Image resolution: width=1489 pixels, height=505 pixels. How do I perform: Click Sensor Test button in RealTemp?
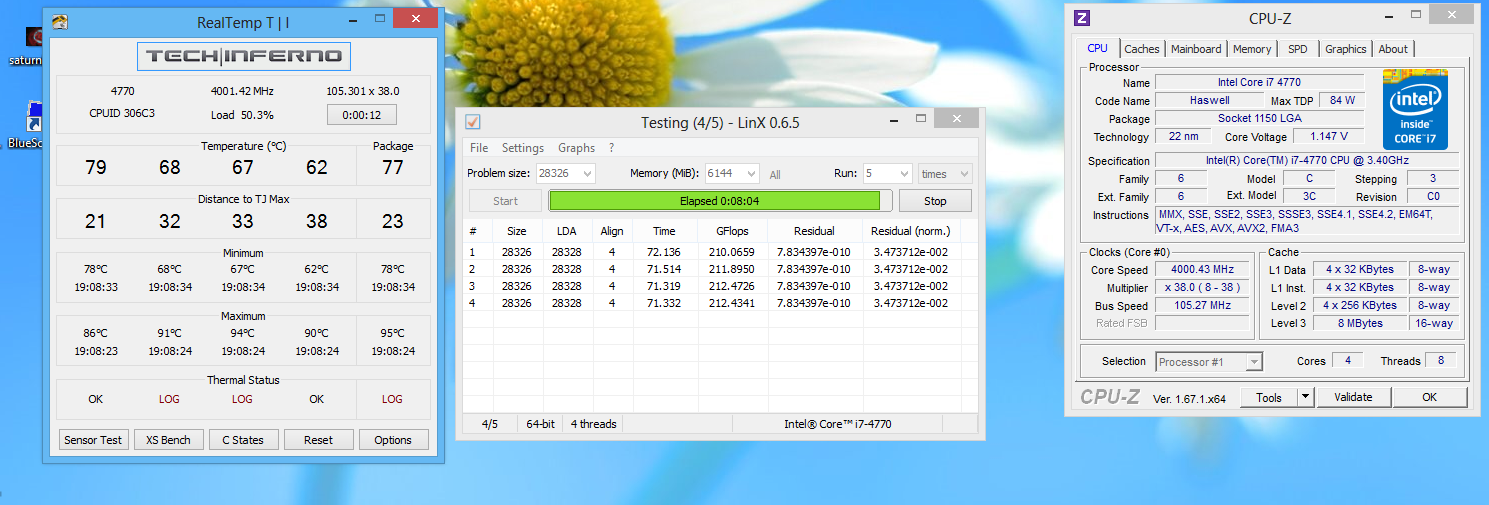pyautogui.click(x=93, y=440)
